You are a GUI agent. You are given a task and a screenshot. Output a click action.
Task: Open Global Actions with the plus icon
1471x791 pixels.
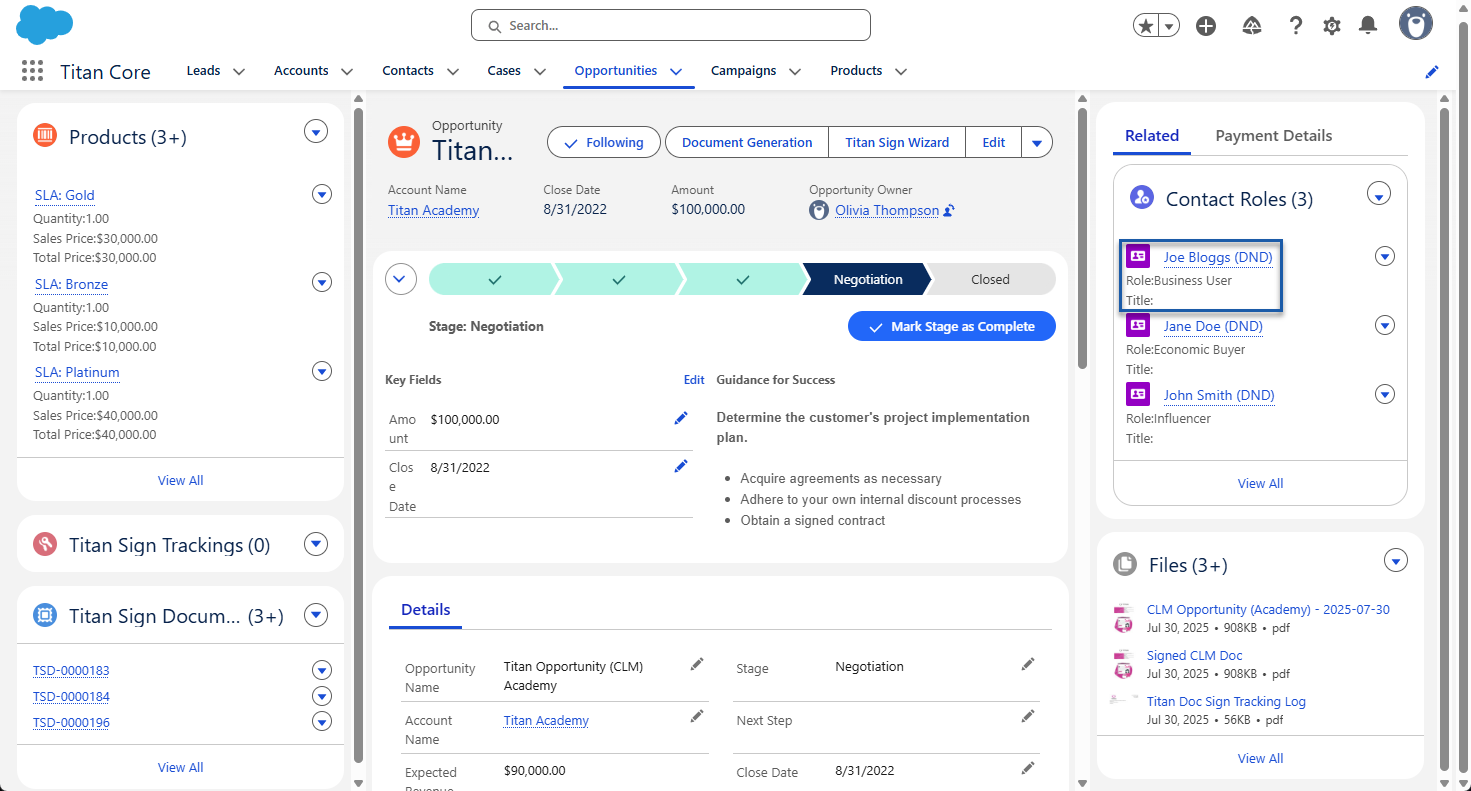click(1205, 25)
